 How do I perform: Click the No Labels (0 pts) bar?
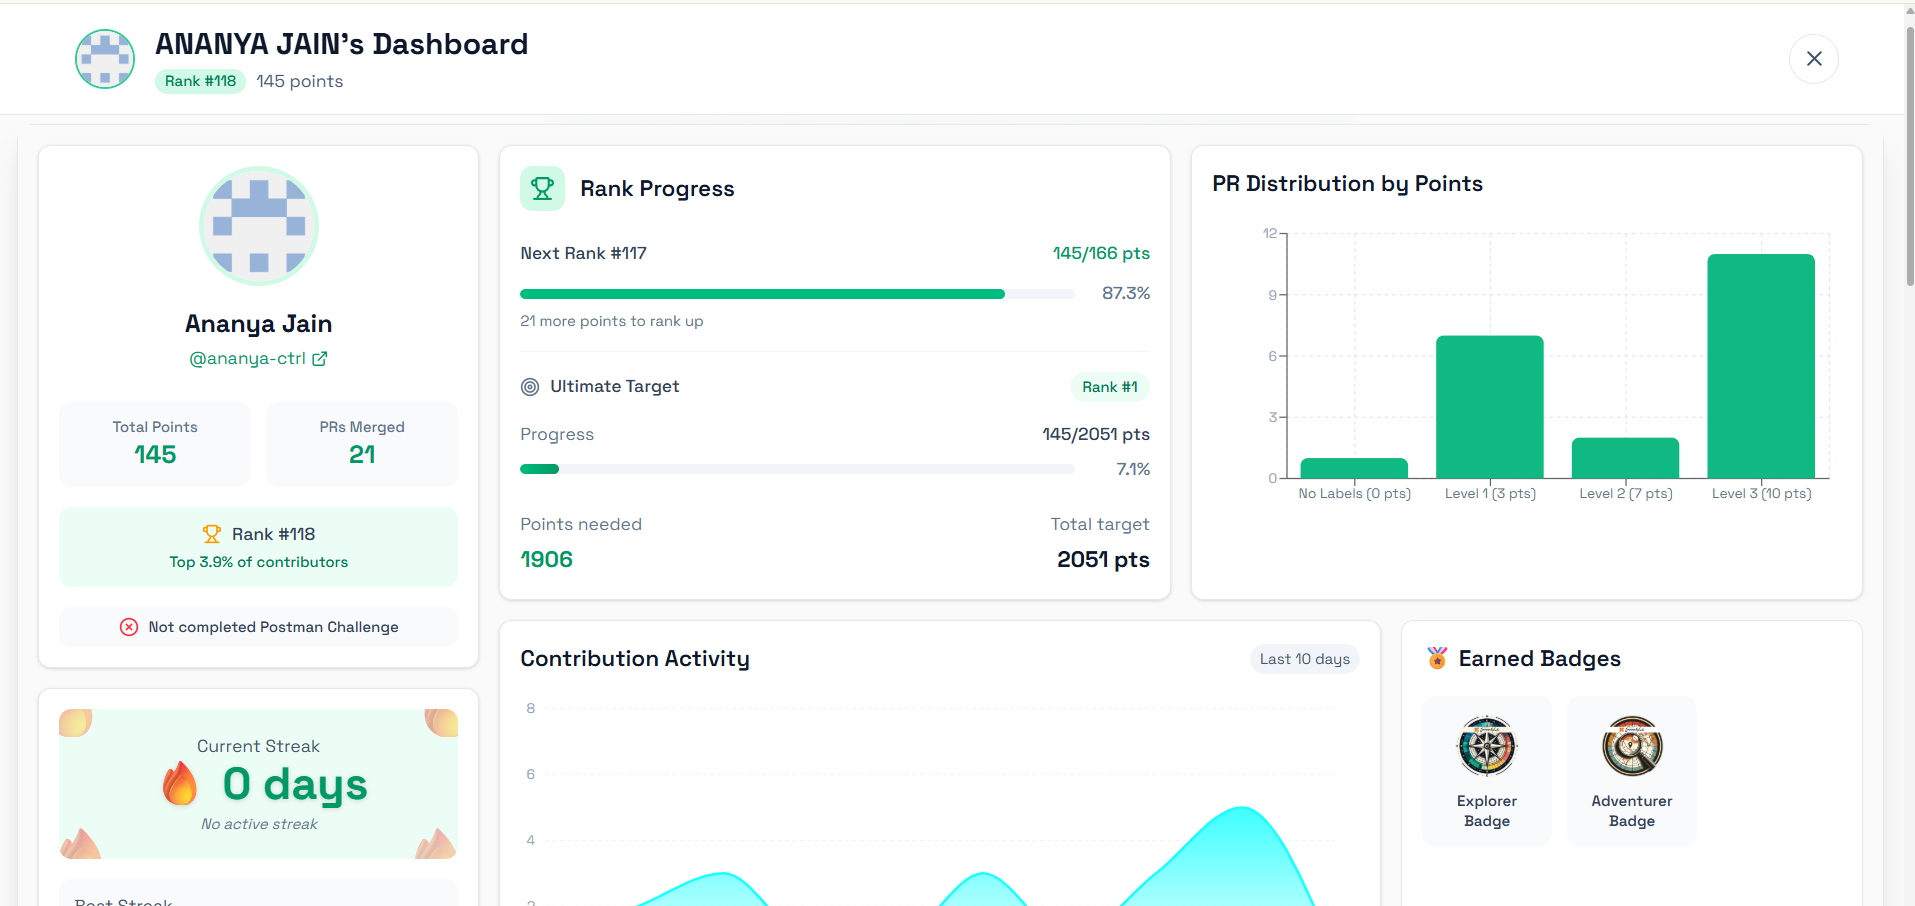1354,468
